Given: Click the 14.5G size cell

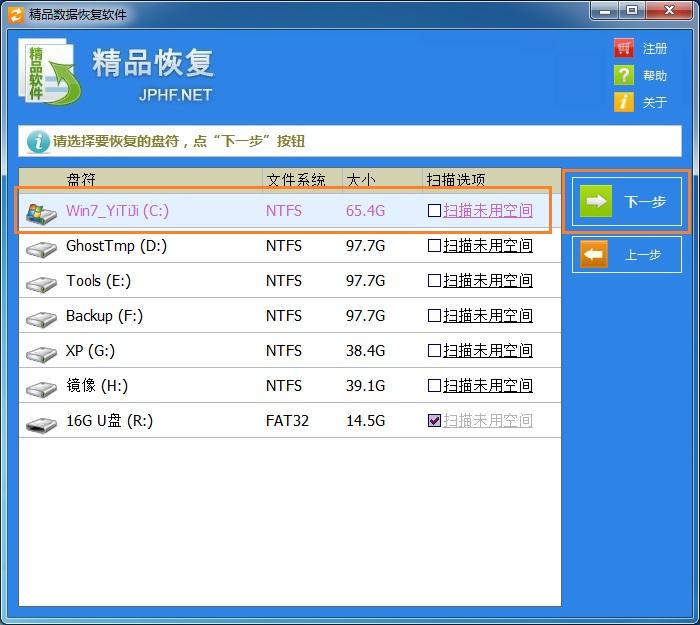Looking at the screenshot, I should tap(365, 421).
